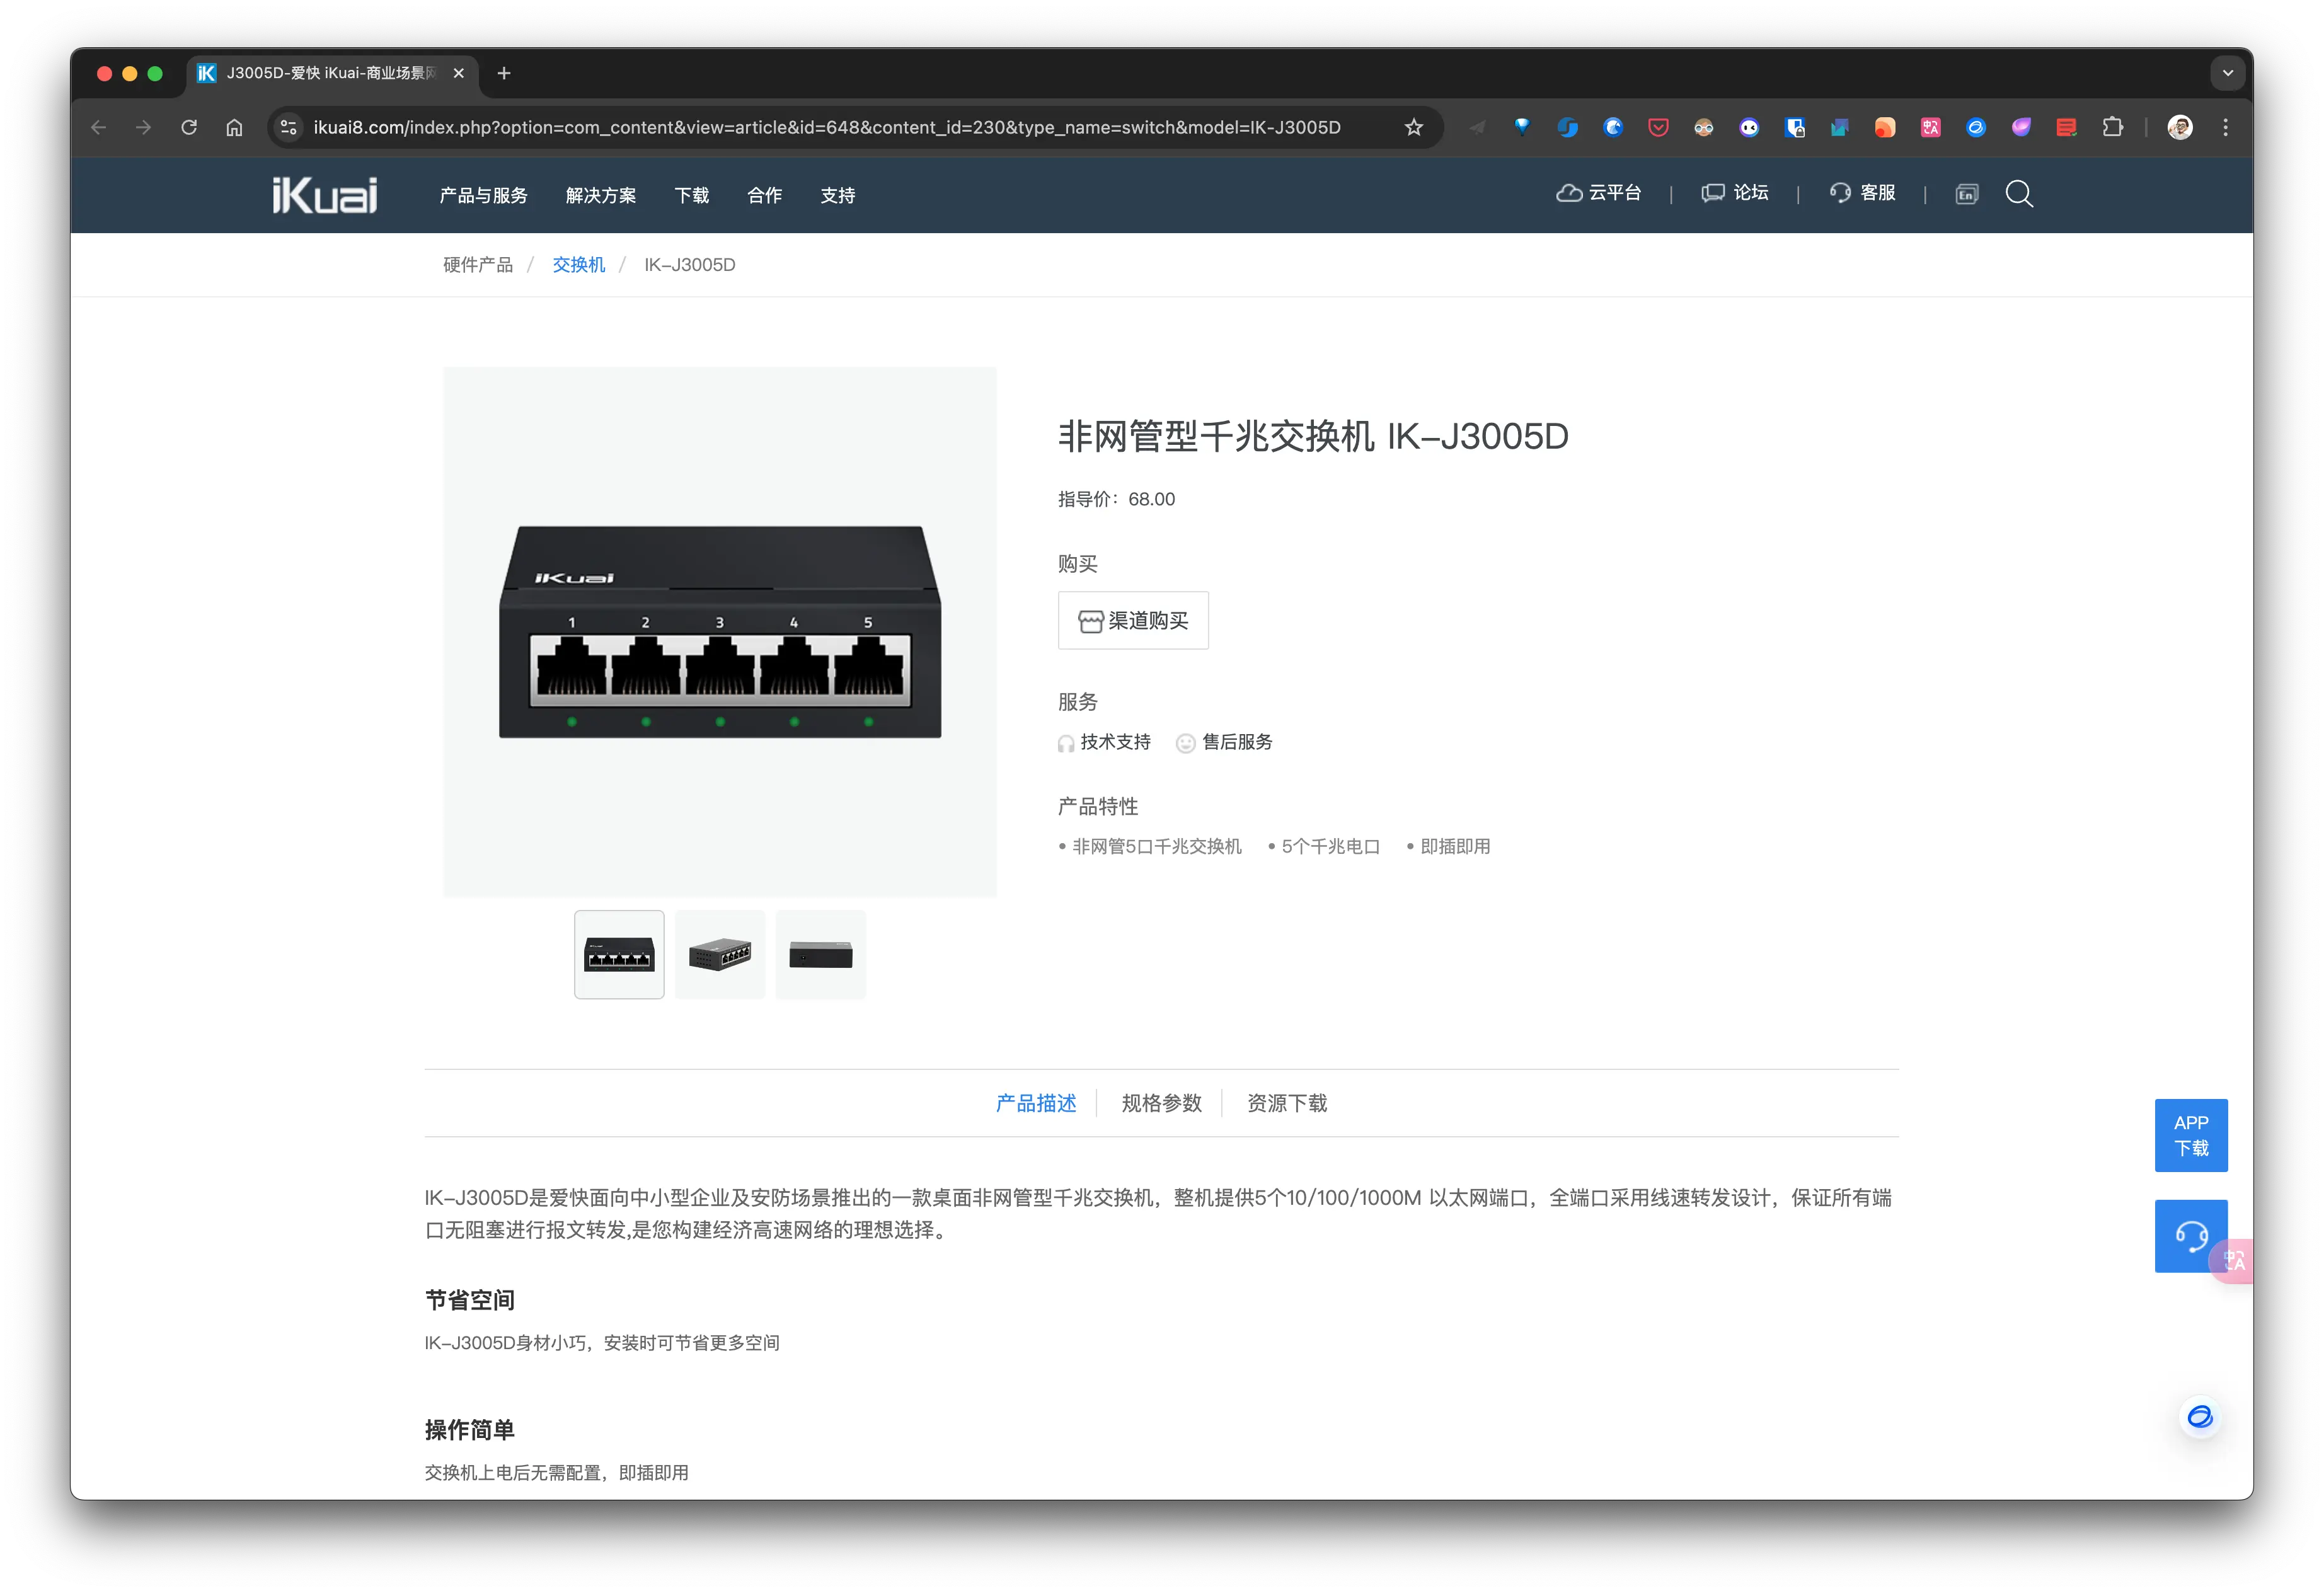Viewport: 2324px width, 1593px height.
Task: Switch to English using the En icon
Action: click(x=1966, y=194)
